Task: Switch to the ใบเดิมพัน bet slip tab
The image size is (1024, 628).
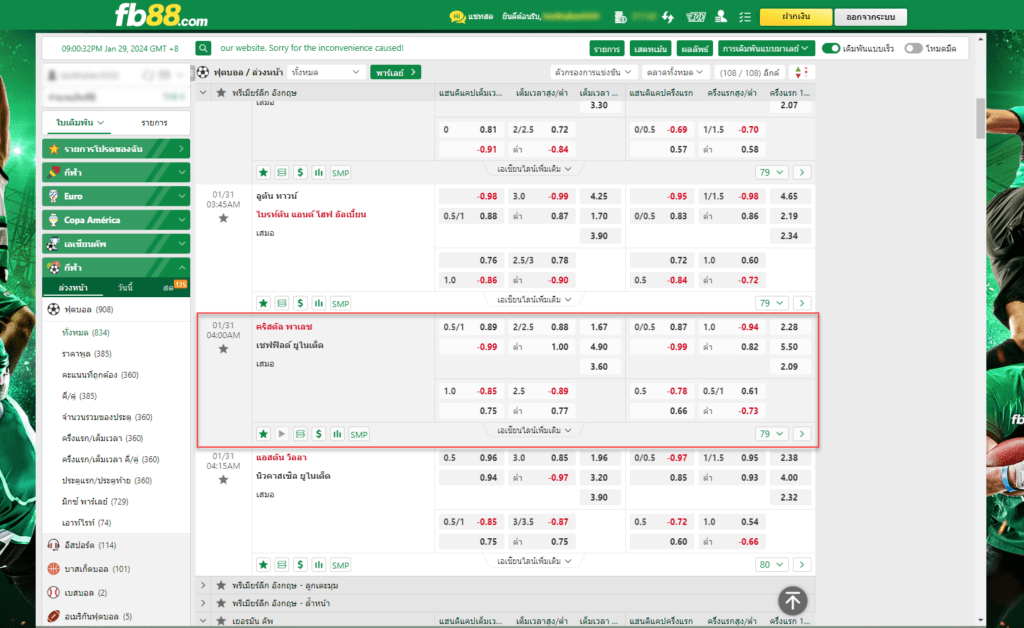Action: (x=80, y=123)
